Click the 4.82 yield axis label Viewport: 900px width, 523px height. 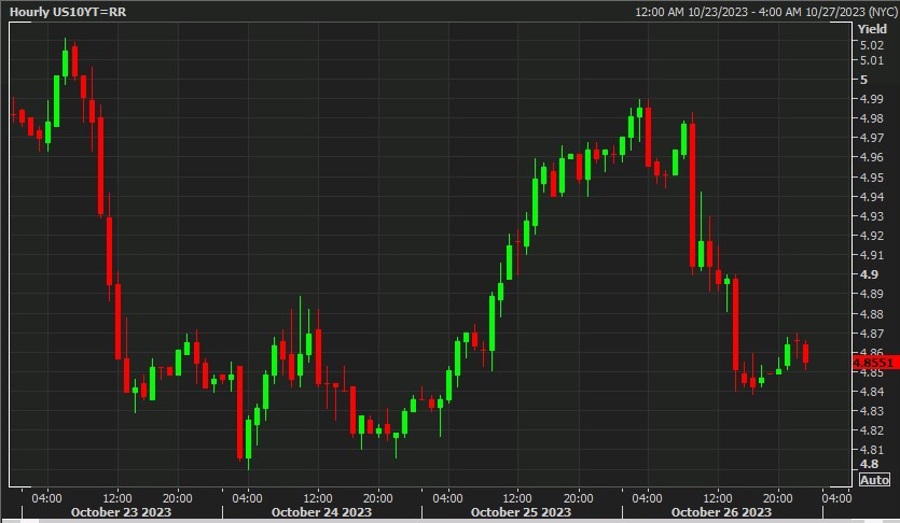click(x=871, y=431)
